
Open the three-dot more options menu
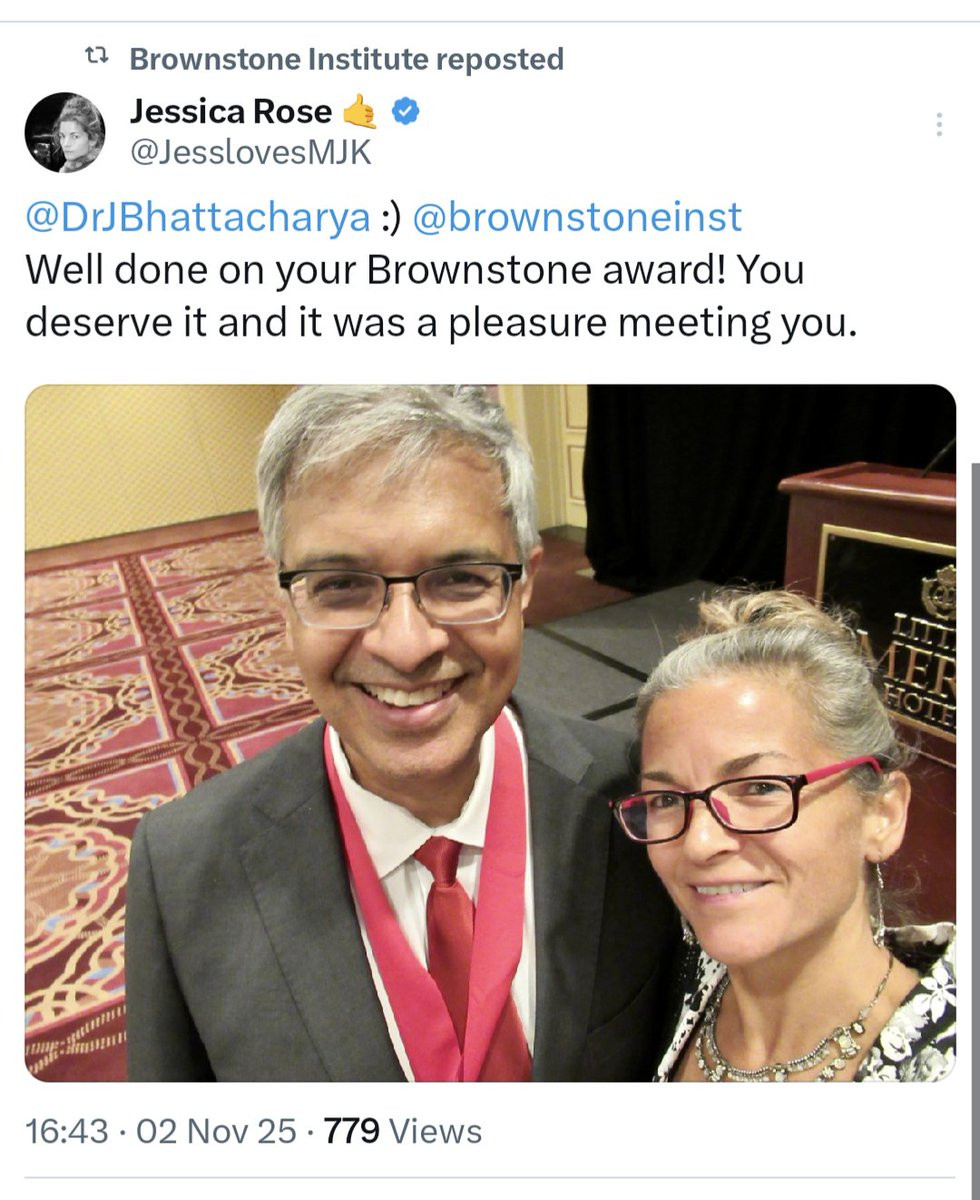click(938, 124)
